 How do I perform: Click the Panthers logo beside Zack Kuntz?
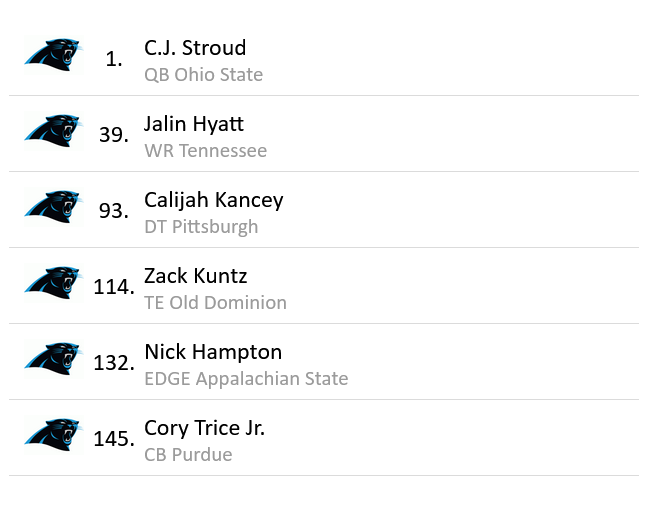[52, 283]
